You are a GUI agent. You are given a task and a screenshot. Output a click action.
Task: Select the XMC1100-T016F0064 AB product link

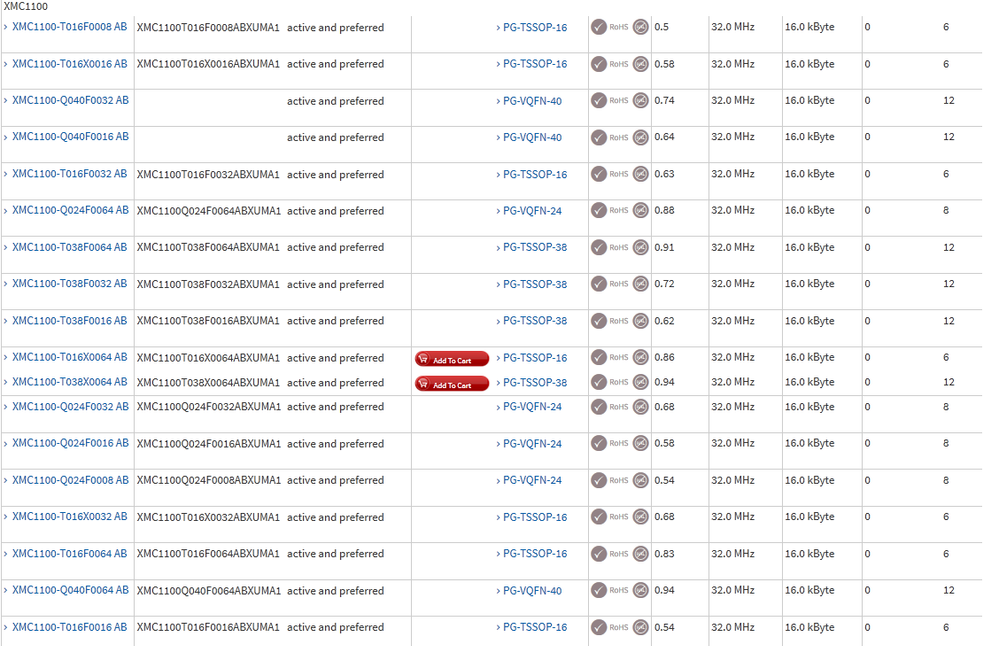point(69,554)
